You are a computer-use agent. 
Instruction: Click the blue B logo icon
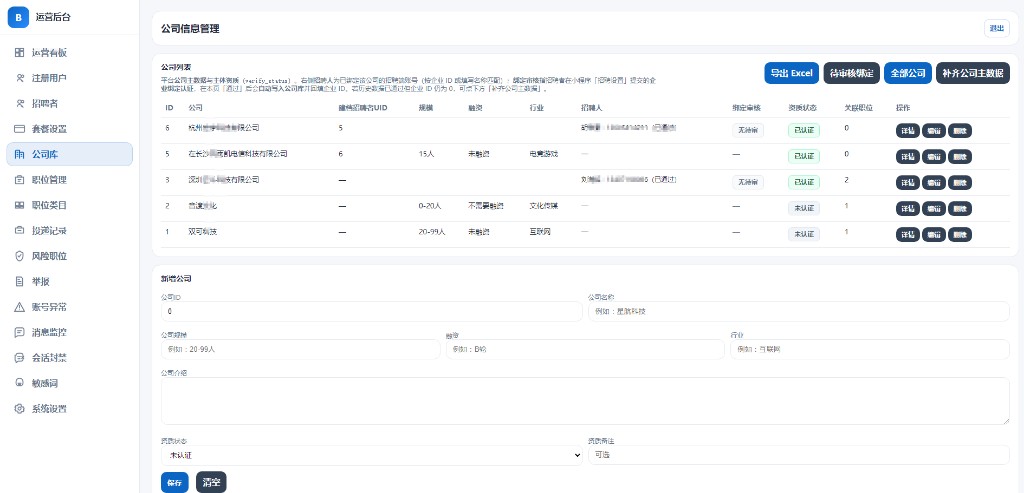(x=18, y=17)
